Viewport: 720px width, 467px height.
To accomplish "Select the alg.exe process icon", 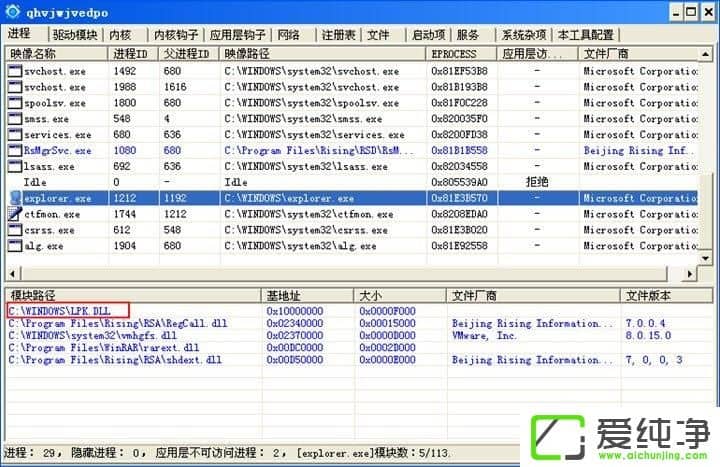I will point(14,246).
